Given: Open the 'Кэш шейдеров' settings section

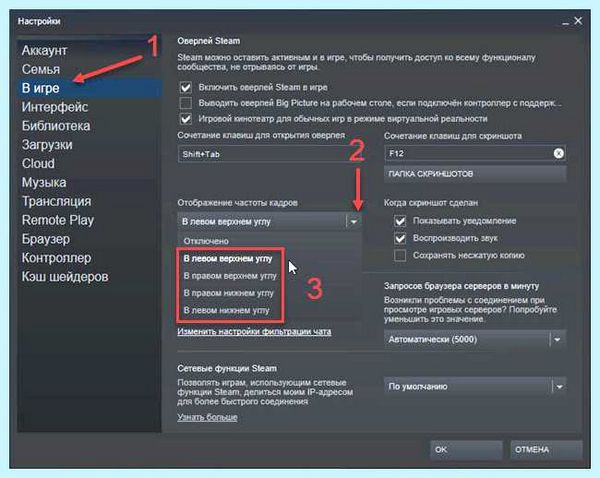Looking at the screenshot, I should [x=90, y=277].
